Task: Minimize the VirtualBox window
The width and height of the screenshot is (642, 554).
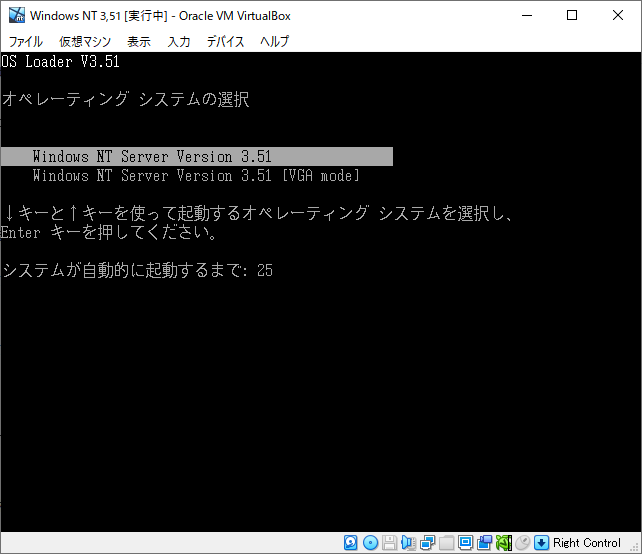Action: point(527,16)
